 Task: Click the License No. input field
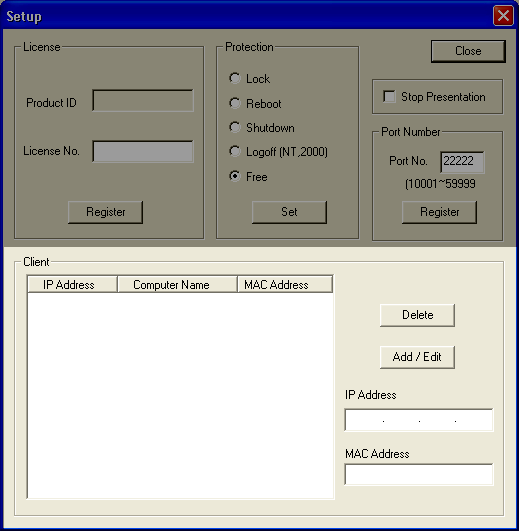point(143,151)
